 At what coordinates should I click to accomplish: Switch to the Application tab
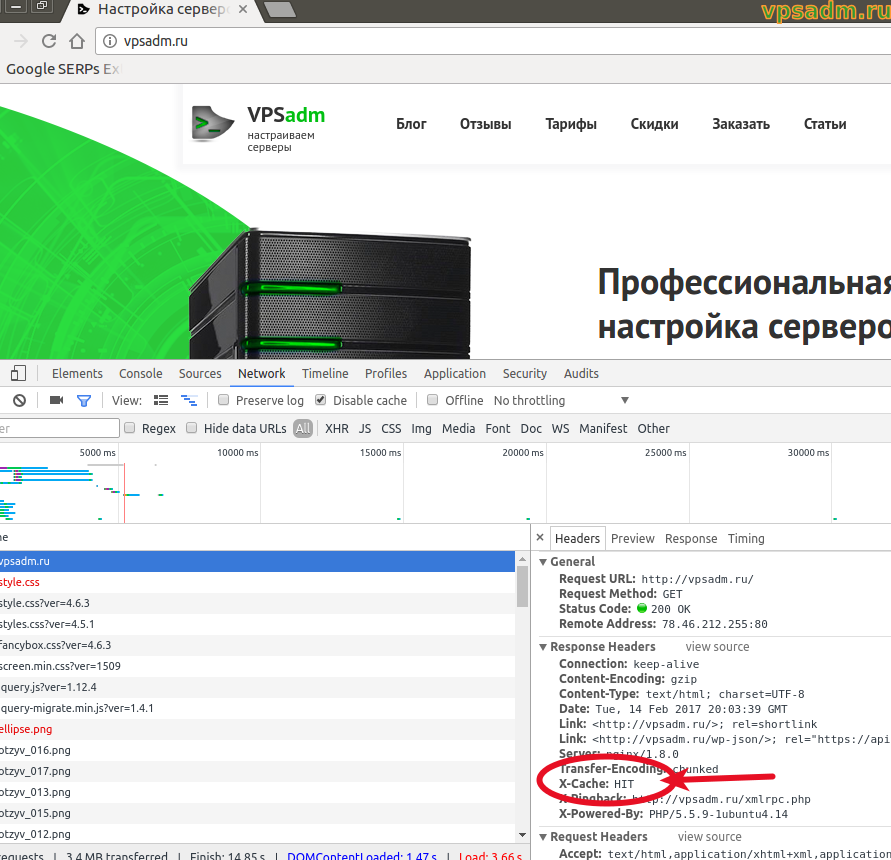[x=455, y=373]
